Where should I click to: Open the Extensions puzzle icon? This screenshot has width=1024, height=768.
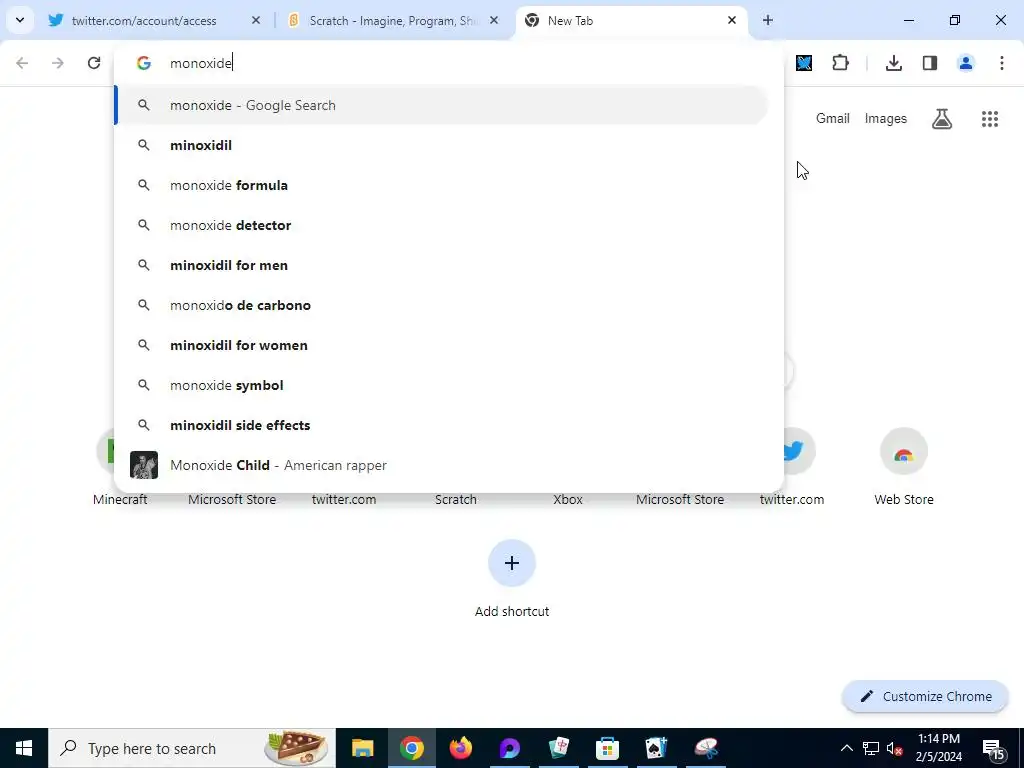click(840, 63)
